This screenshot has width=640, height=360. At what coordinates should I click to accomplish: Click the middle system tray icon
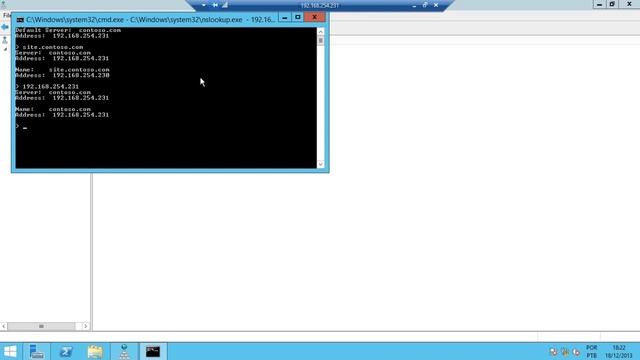coord(565,351)
